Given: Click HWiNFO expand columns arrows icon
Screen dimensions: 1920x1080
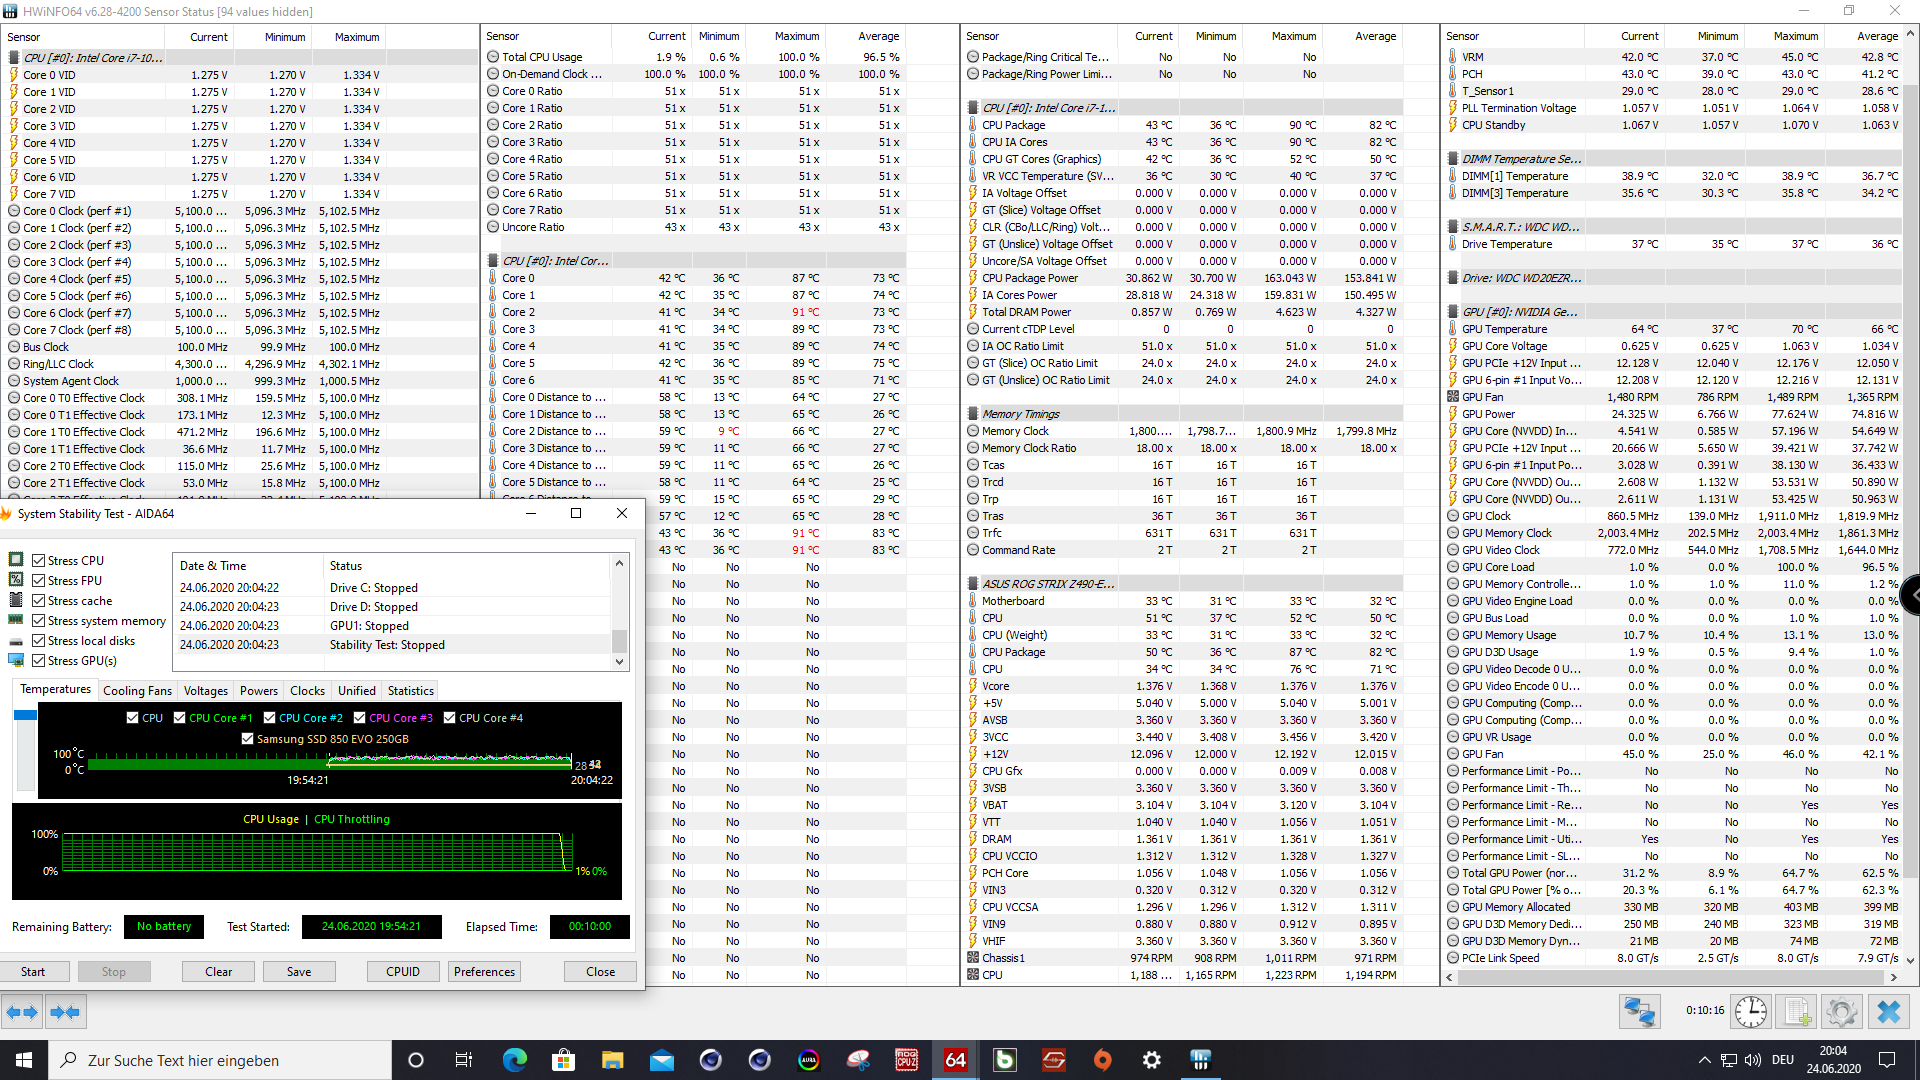Looking at the screenshot, I should point(21,1012).
